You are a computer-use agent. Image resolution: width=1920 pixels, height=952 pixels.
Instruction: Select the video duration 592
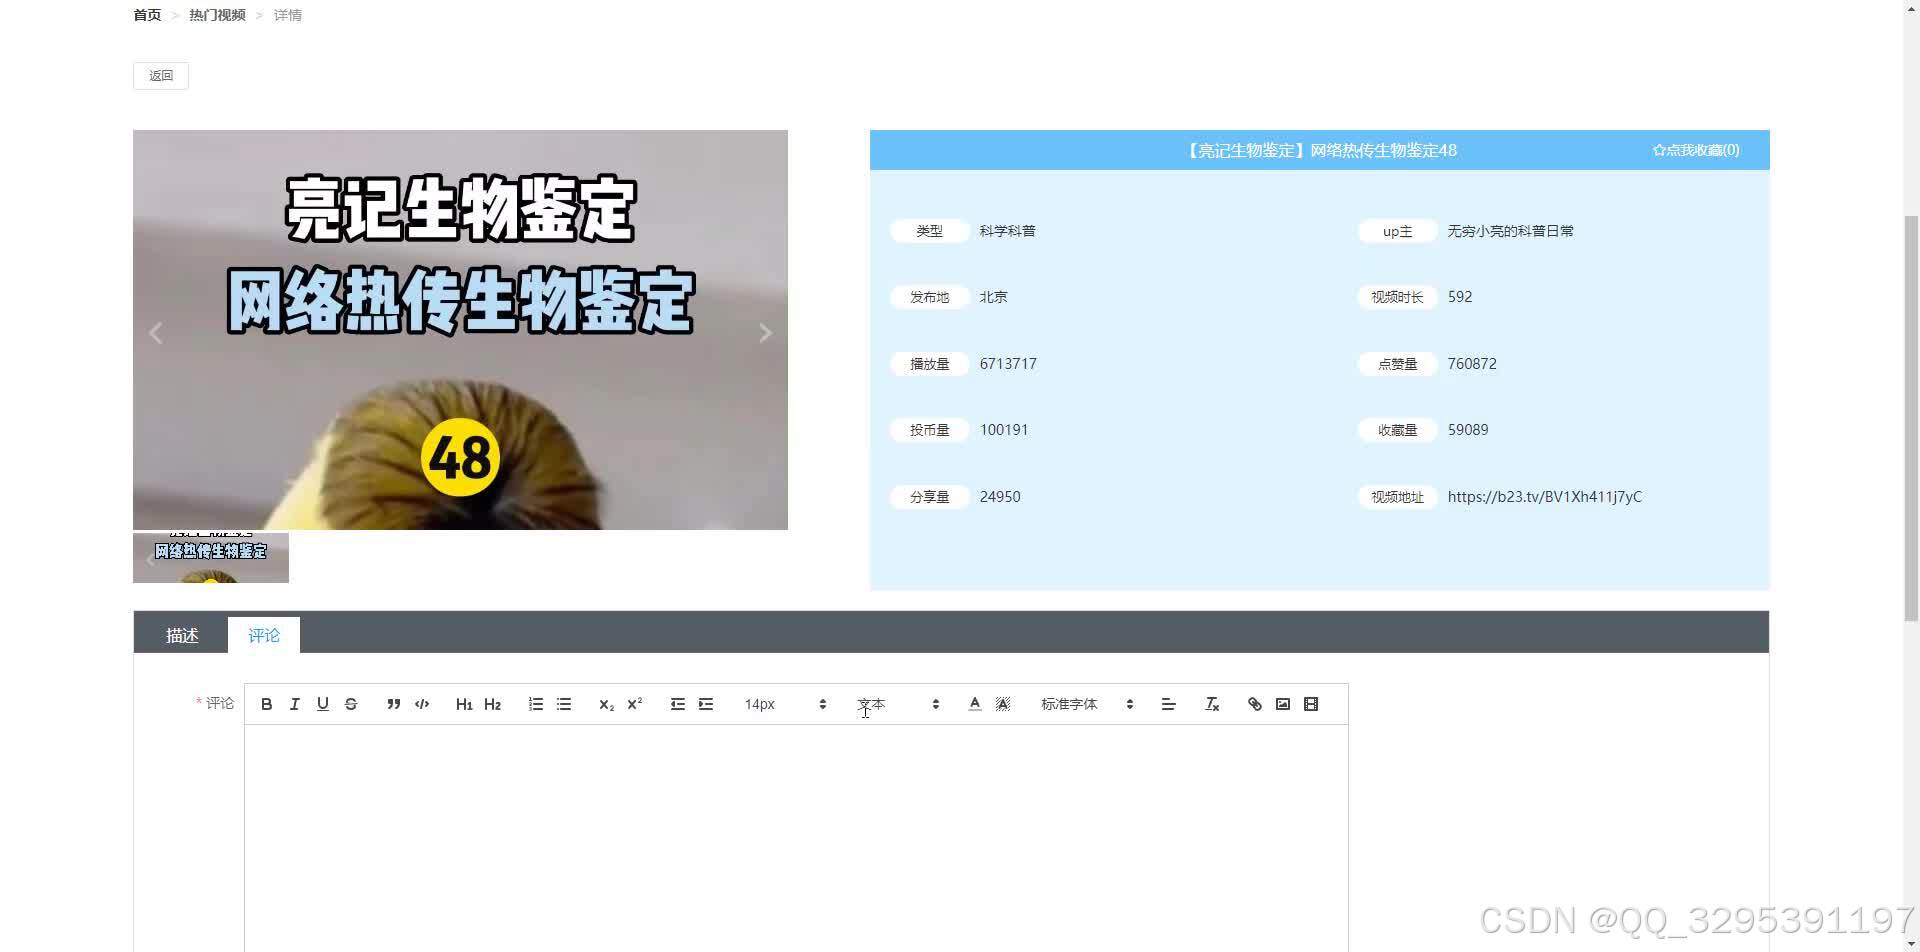(x=1460, y=297)
